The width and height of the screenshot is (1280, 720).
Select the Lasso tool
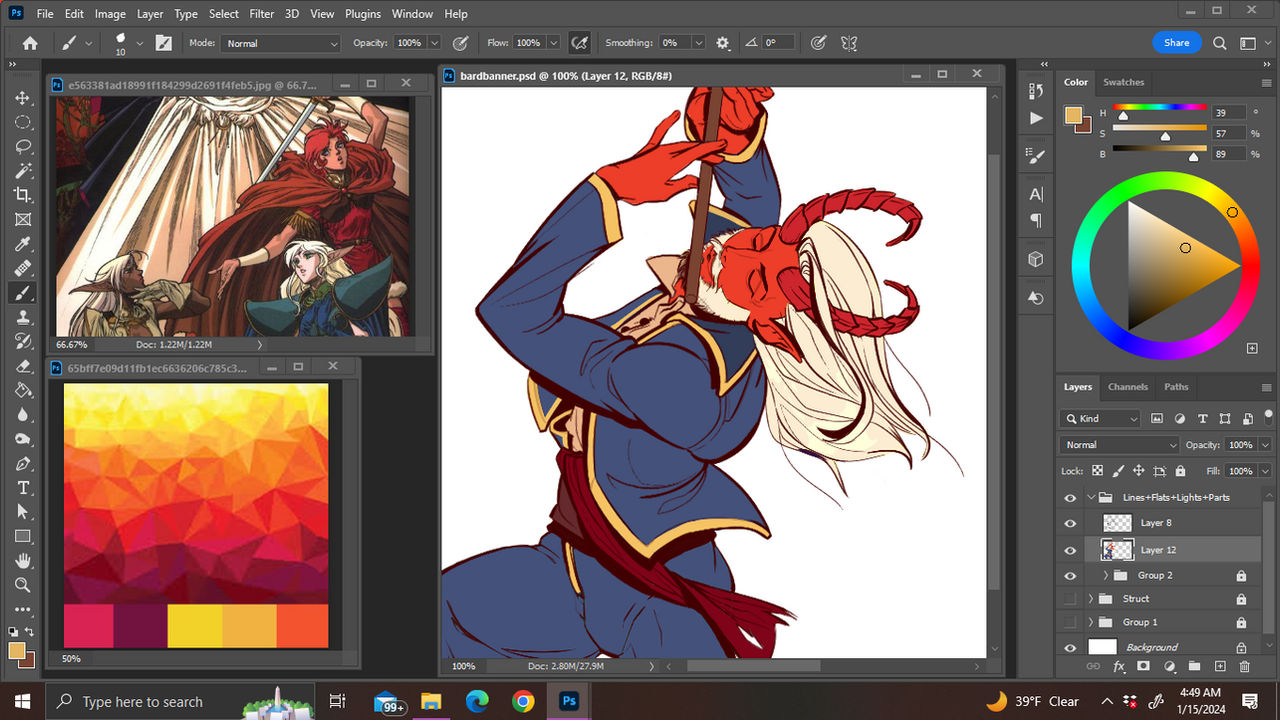point(22,147)
